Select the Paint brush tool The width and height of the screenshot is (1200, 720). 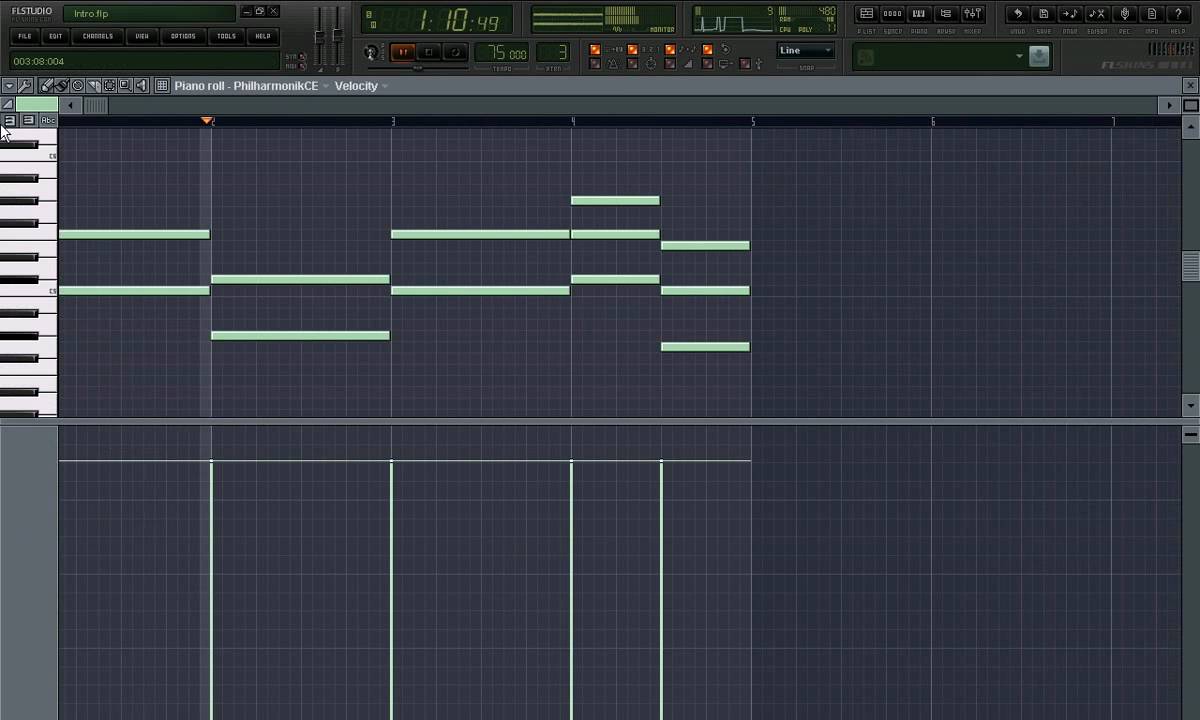pyautogui.click(x=61, y=86)
